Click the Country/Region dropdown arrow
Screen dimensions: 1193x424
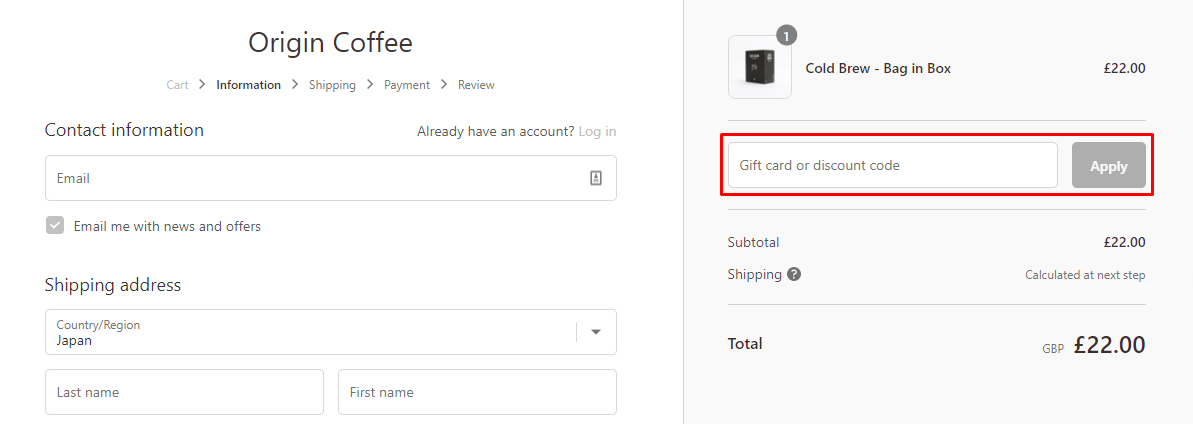pyautogui.click(x=596, y=332)
